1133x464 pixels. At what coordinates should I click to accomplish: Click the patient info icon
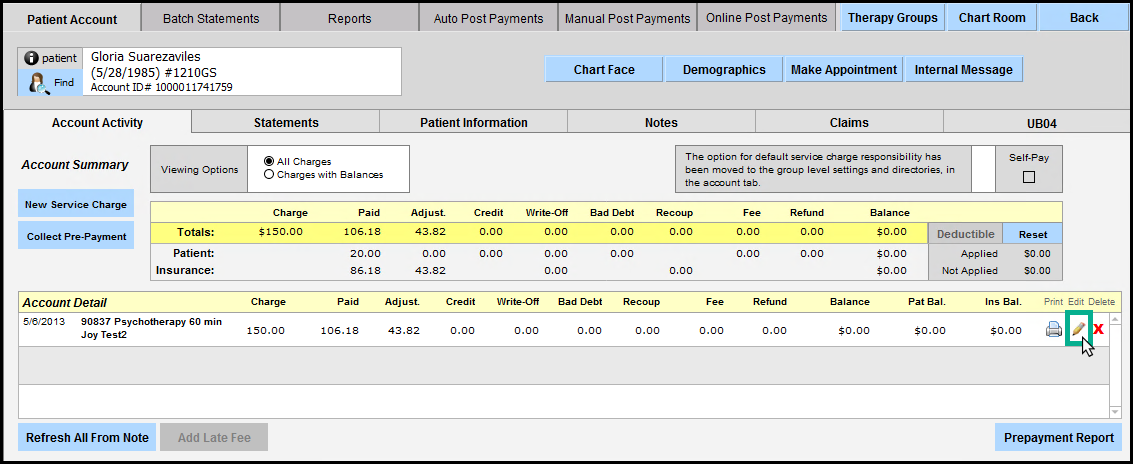point(31,59)
